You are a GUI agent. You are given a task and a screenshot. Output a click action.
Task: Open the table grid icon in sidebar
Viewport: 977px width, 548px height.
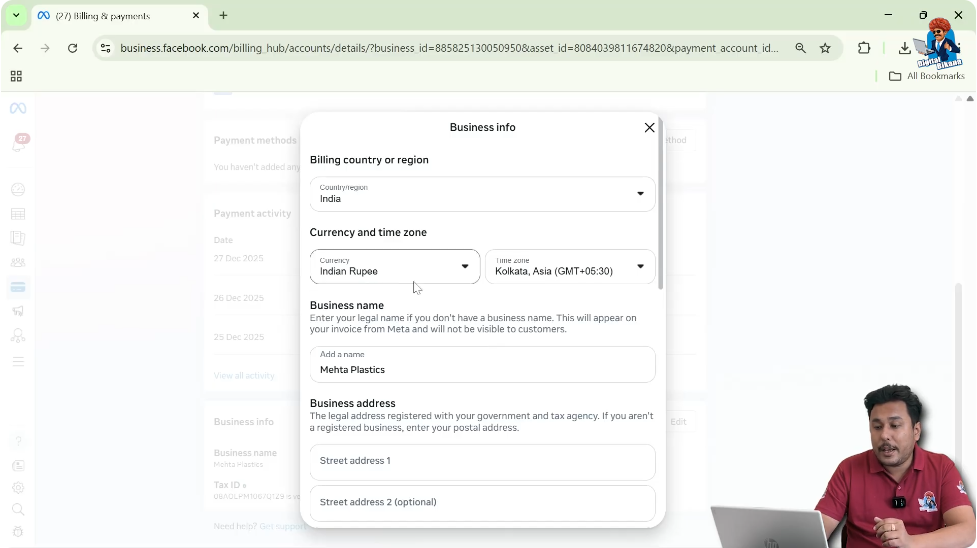pos(18,214)
